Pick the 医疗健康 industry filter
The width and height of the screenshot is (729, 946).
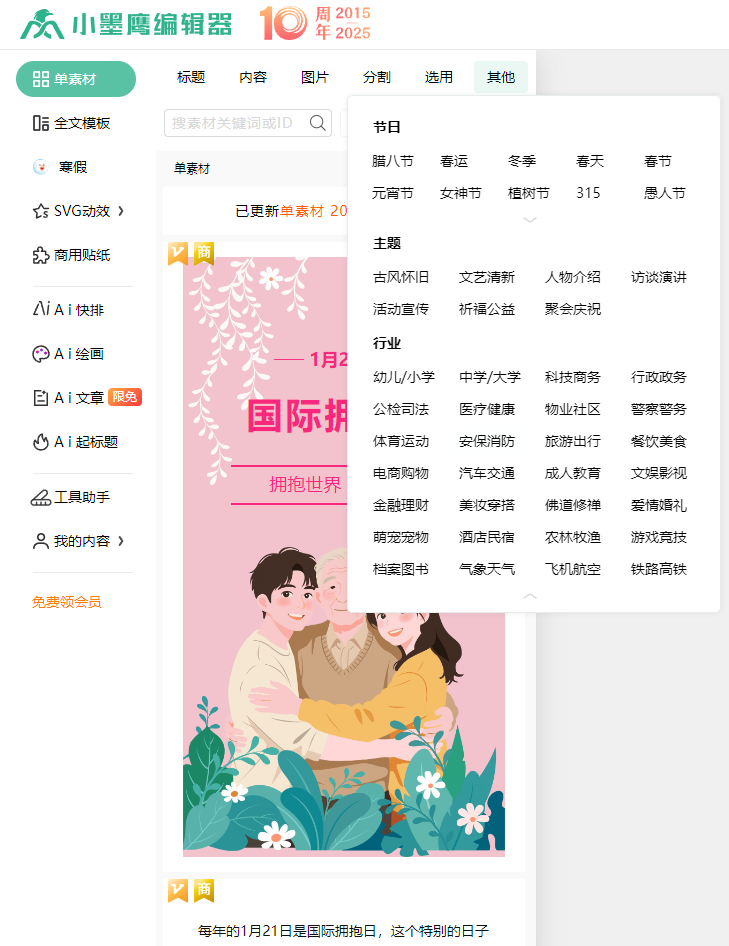point(486,410)
